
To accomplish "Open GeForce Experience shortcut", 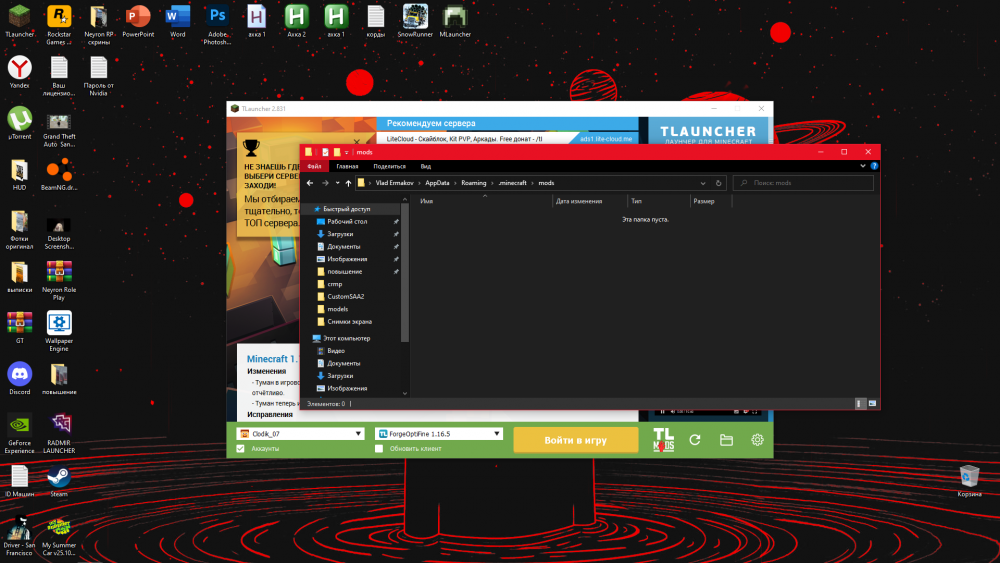I will click(19, 434).
